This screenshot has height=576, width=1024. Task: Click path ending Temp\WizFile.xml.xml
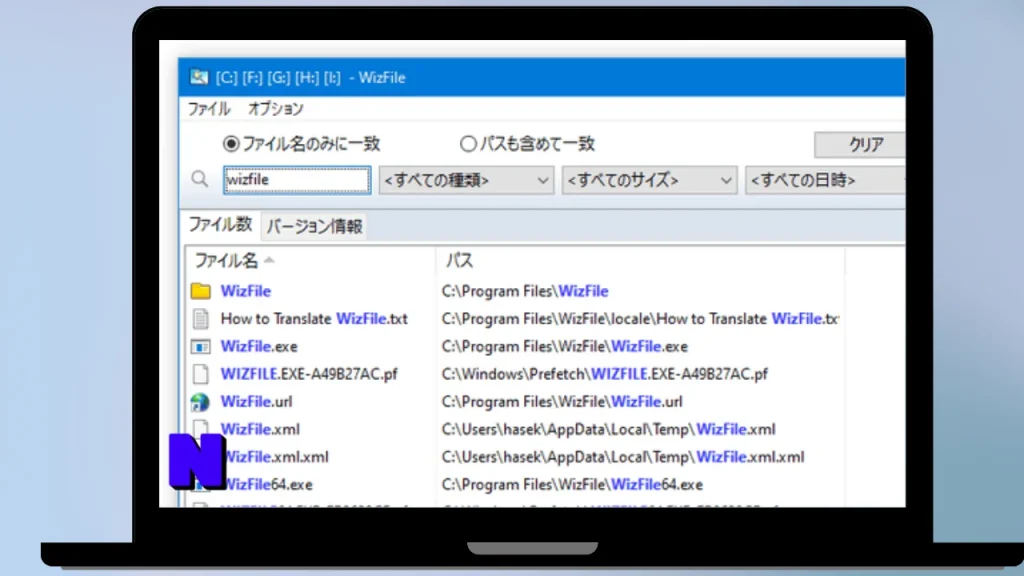623,456
